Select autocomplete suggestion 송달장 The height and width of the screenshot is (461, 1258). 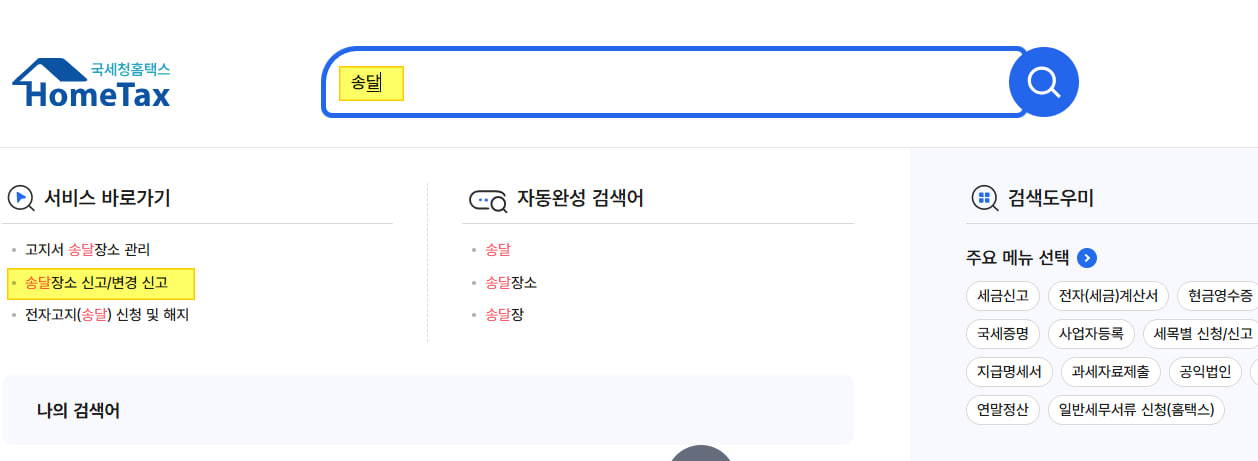pyautogui.click(x=504, y=315)
